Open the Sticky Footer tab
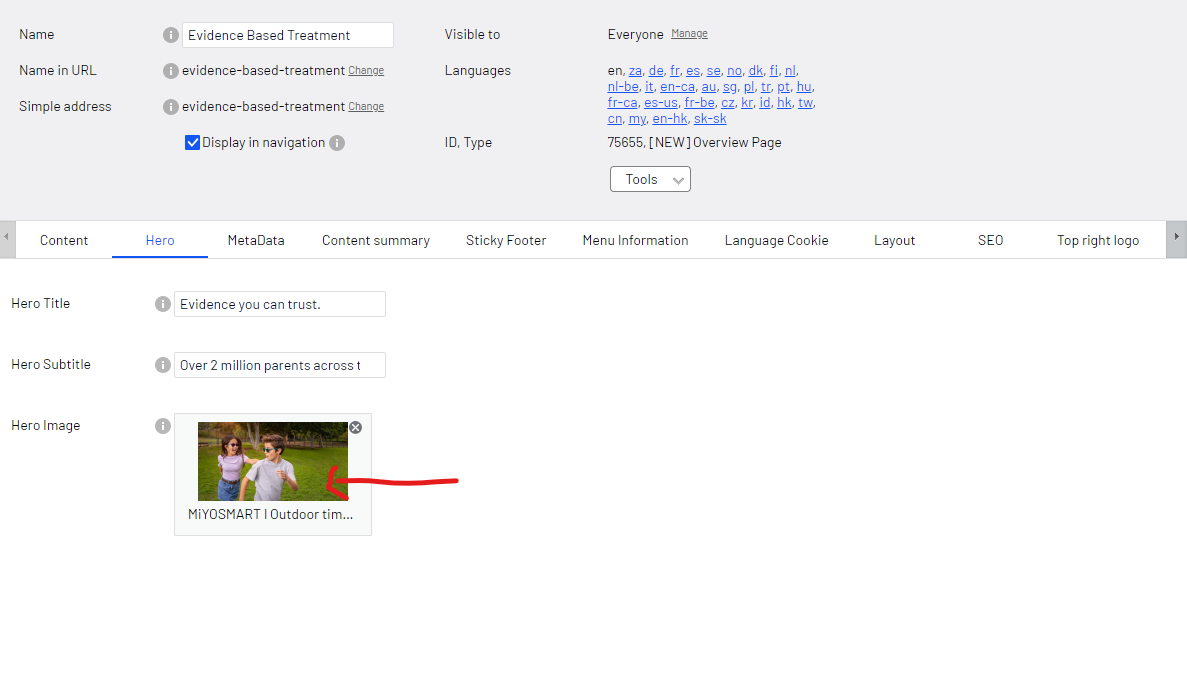Image resolution: width=1187 pixels, height=697 pixels. point(506,240)
